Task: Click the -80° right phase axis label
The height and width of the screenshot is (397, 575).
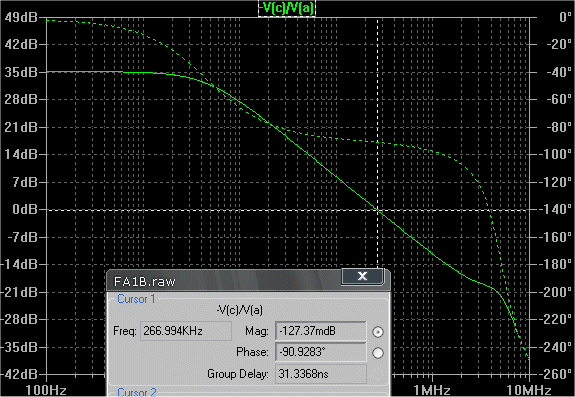Action: pos(559,127)
